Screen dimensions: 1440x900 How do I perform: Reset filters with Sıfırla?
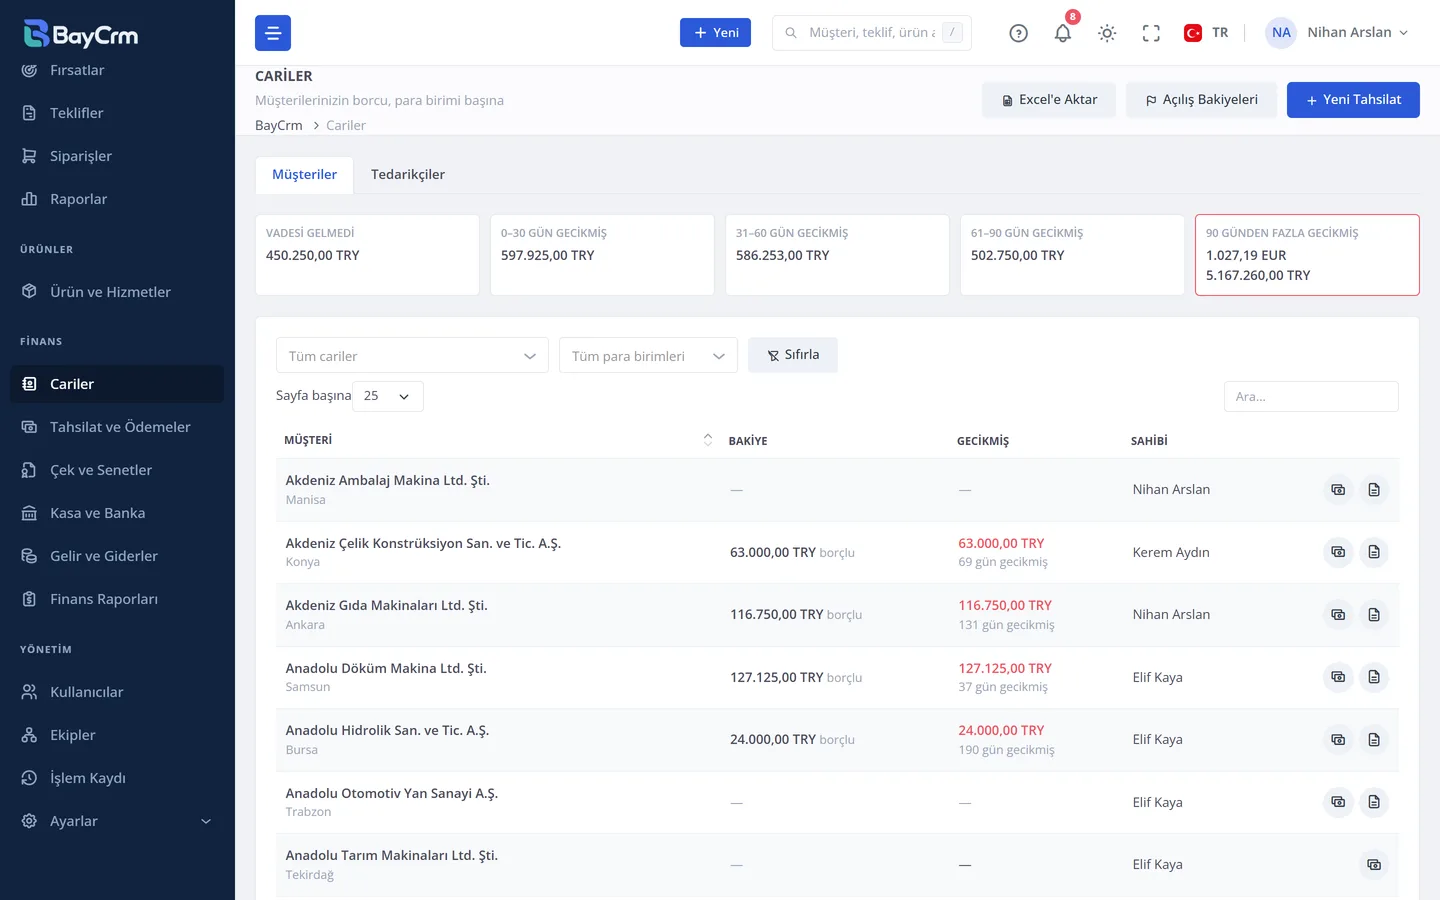click(793, 355)
